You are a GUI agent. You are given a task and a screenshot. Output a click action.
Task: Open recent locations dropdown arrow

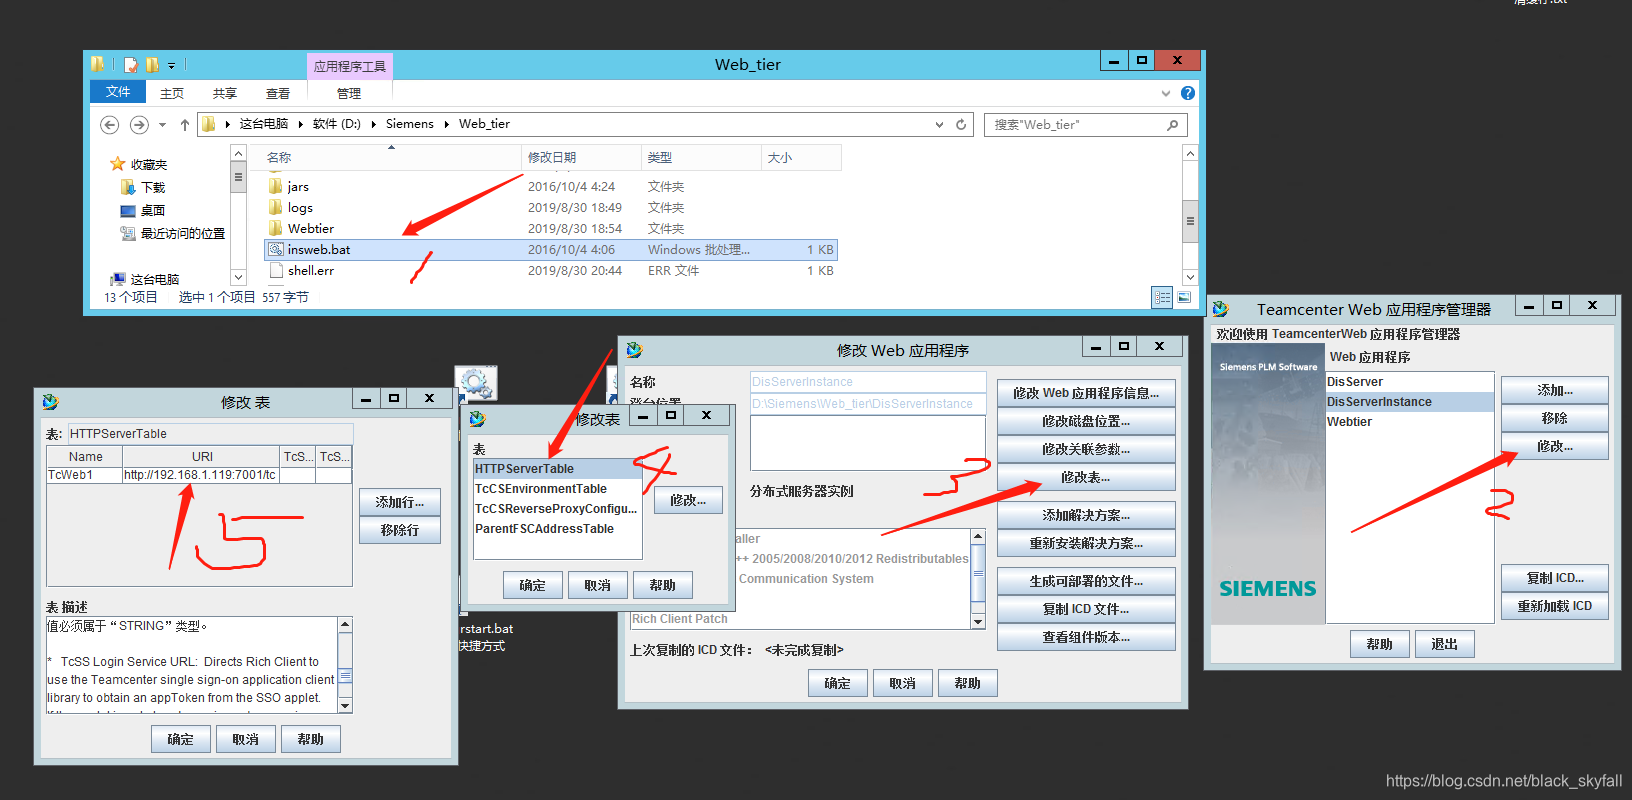pos(162,125)
